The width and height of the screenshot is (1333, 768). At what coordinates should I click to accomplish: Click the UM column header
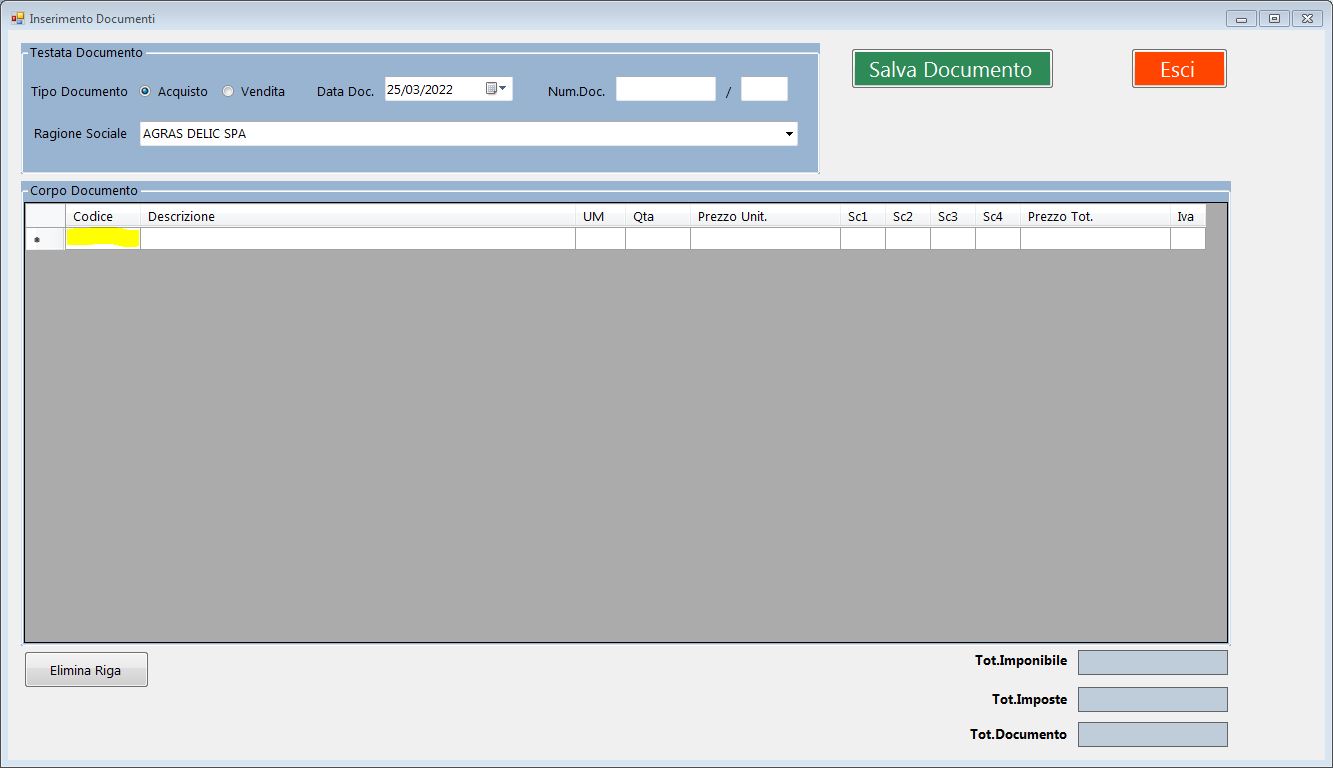pyautogui.click(x=600, y=216)
